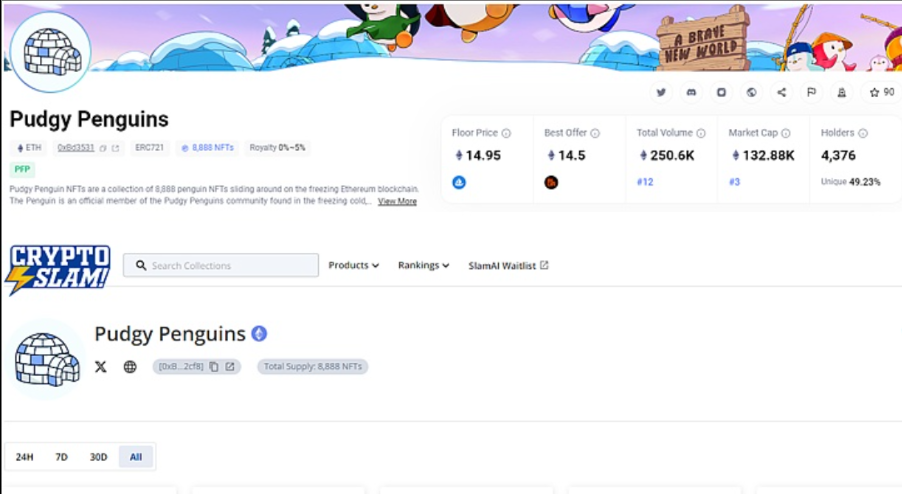This screenshot has height=494, width=902.
Task: Add to favorites with star icon
Action: point(881,92)
